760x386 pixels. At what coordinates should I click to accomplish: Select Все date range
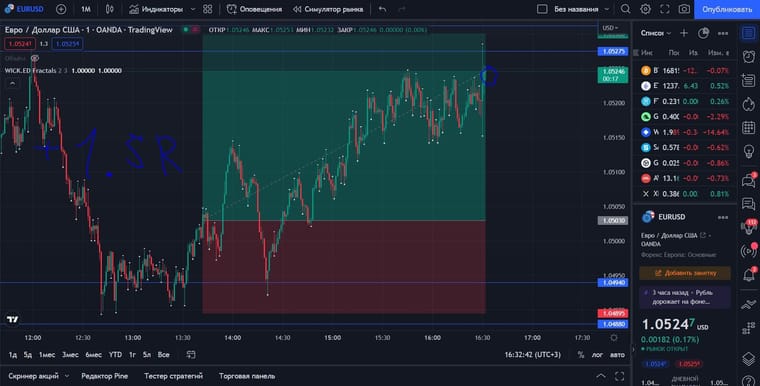pos(163,354)
